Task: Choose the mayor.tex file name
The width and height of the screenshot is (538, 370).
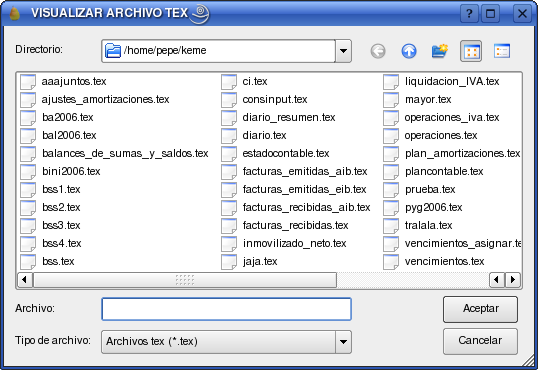Action: coord(428,100)
